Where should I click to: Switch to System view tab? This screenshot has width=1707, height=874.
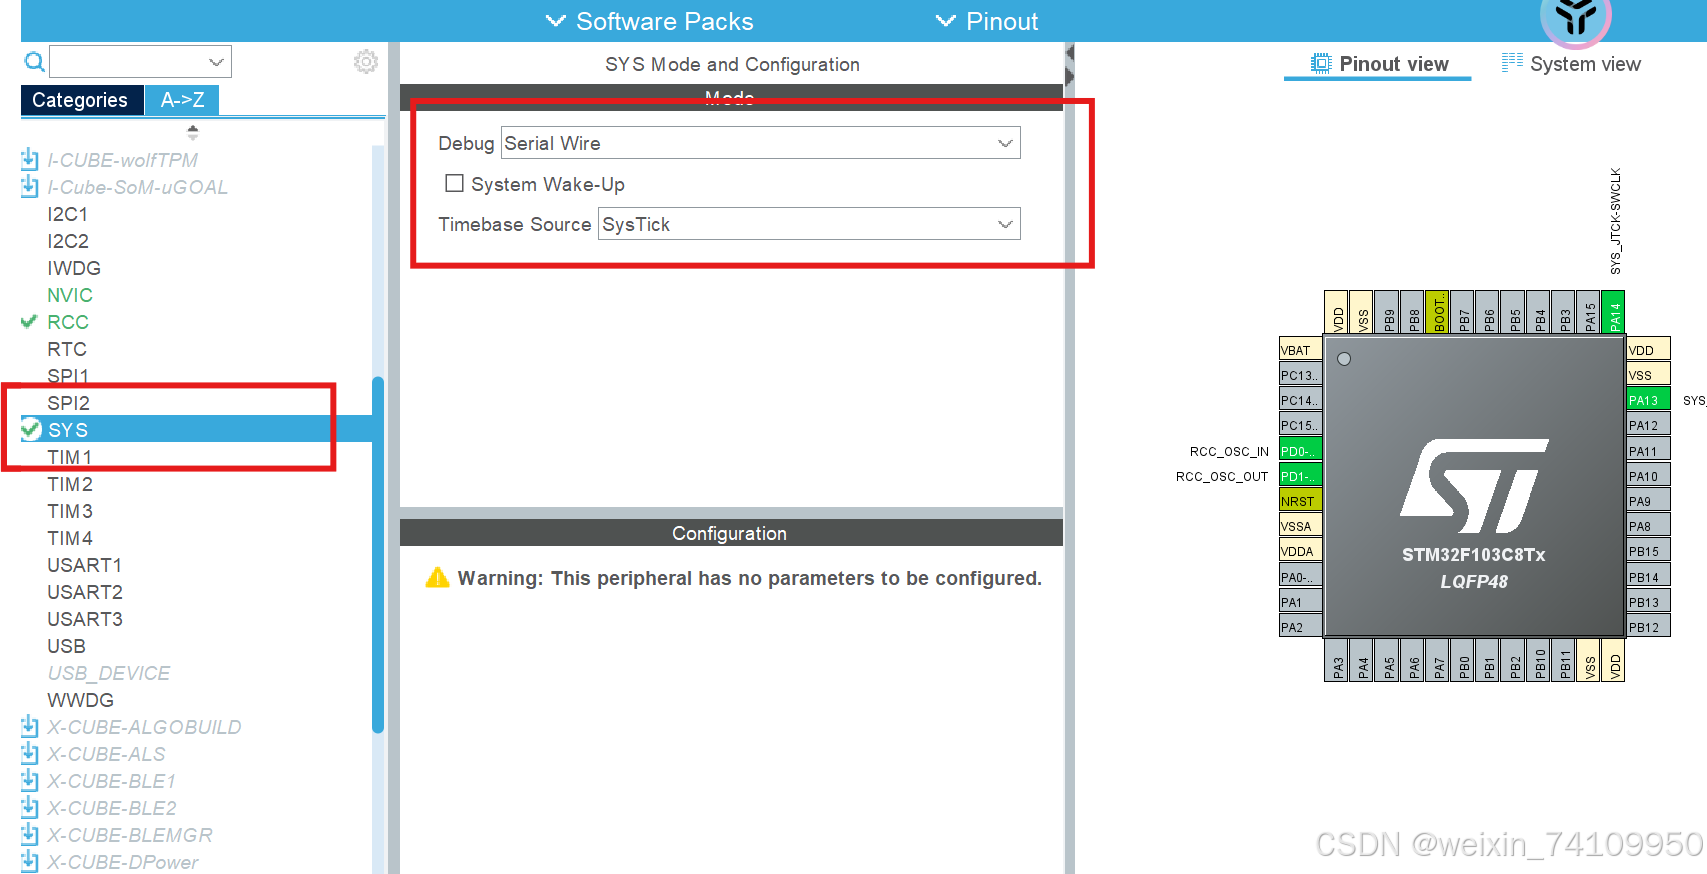tap(1571, 64)
